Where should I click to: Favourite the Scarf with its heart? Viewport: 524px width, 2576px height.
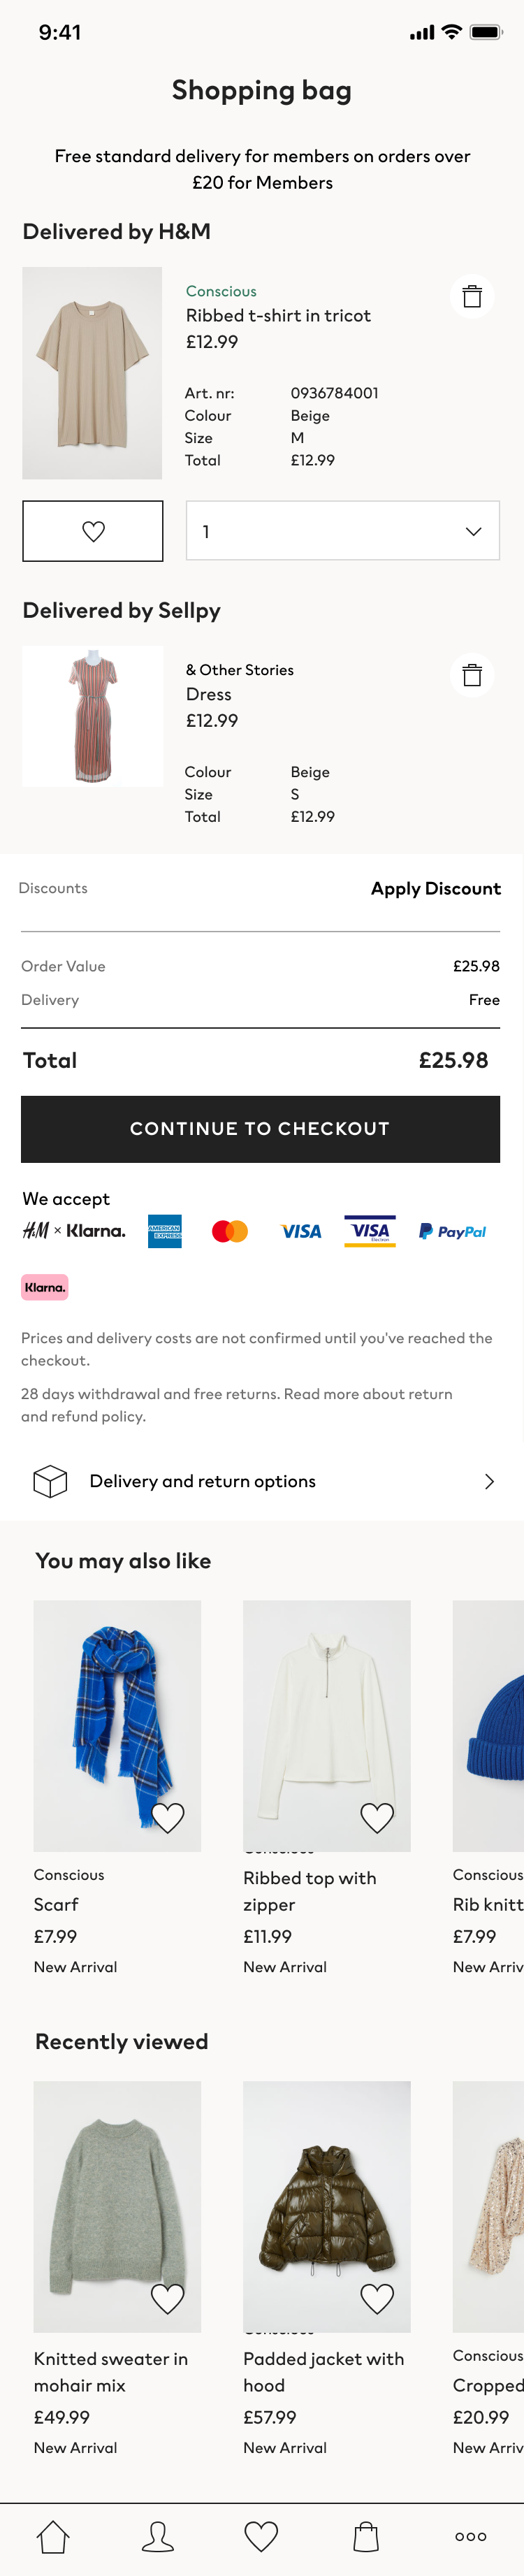167,1817
